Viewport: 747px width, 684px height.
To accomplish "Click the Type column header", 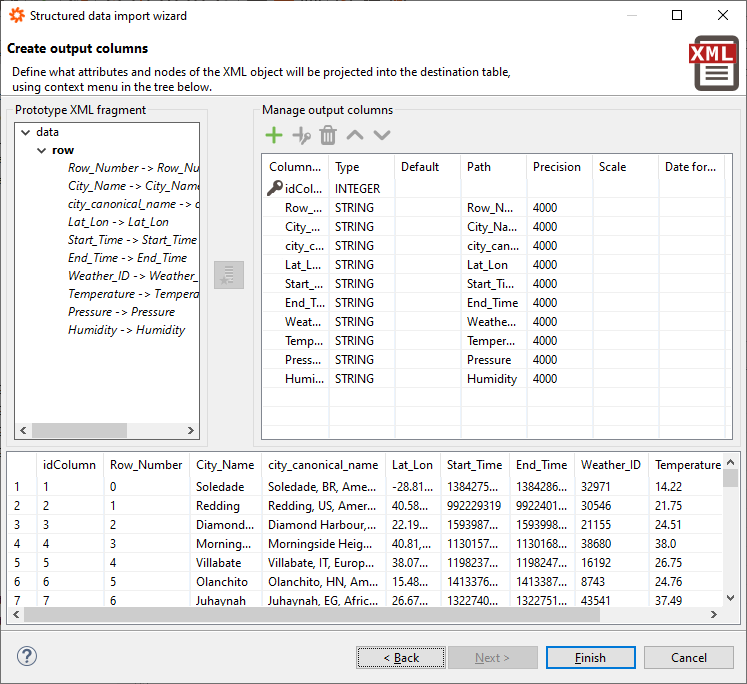I will point(347,167).
